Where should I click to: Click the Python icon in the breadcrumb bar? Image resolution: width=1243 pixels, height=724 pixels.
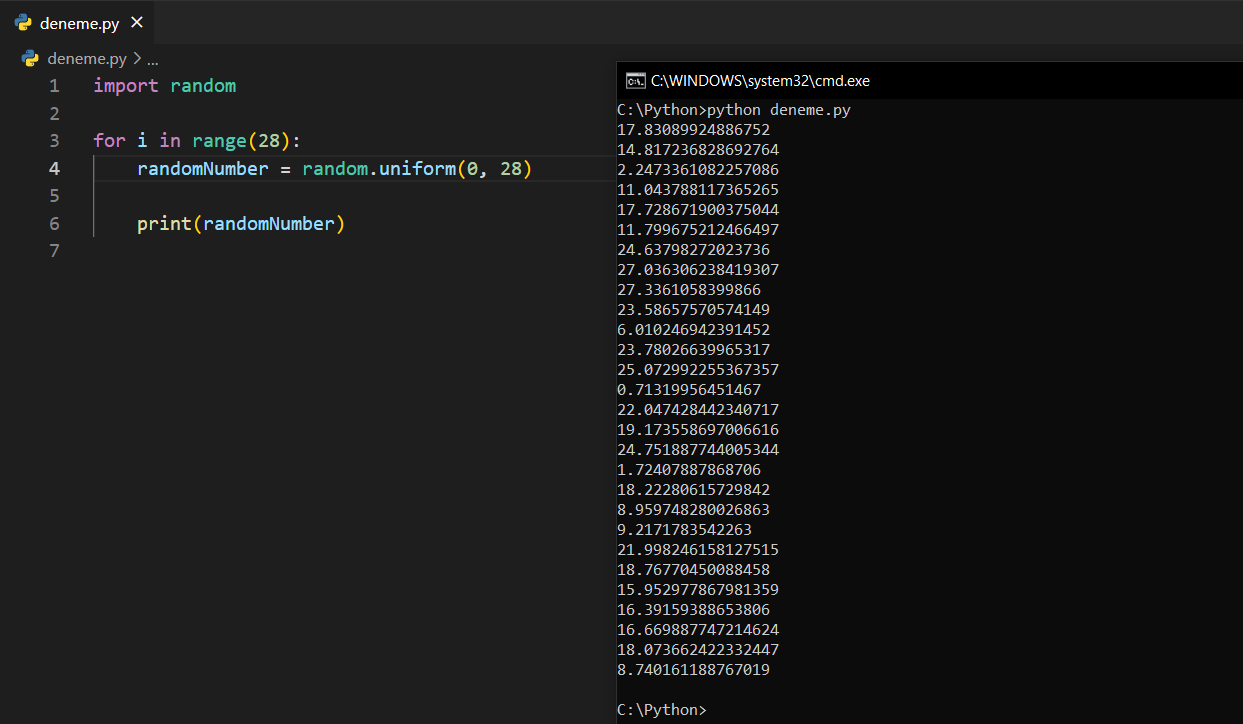tap(30, 58)
